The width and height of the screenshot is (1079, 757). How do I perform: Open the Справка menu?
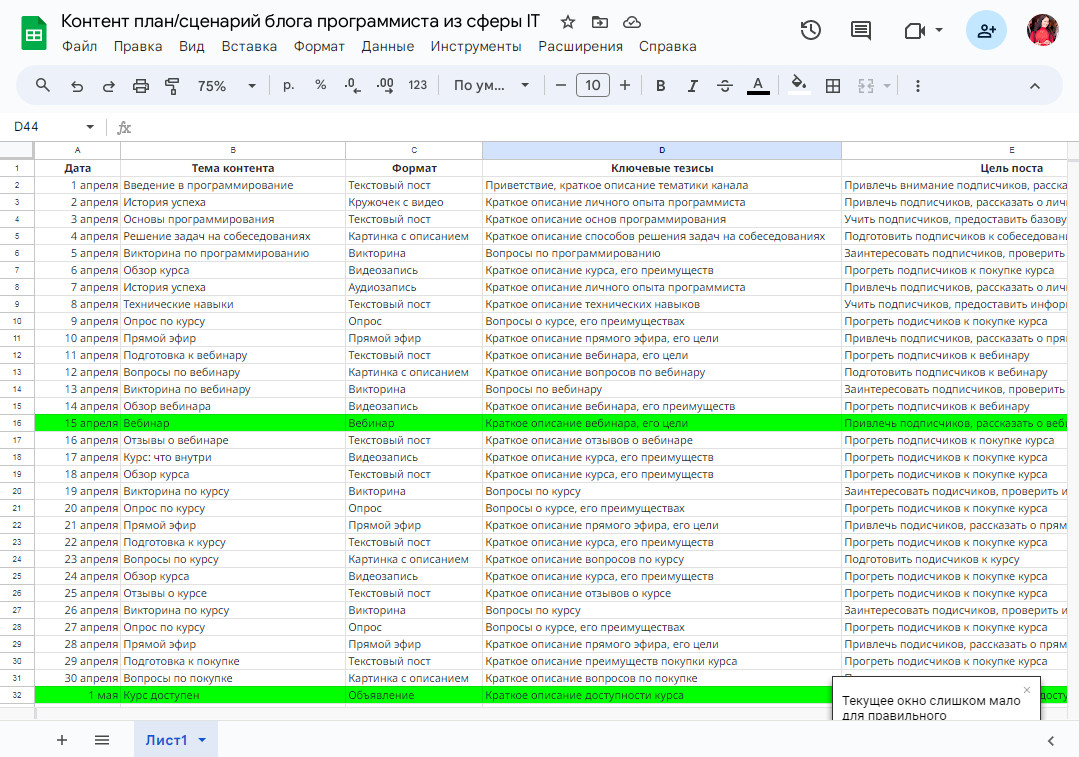pyautogui.click(x=667, y=46)
